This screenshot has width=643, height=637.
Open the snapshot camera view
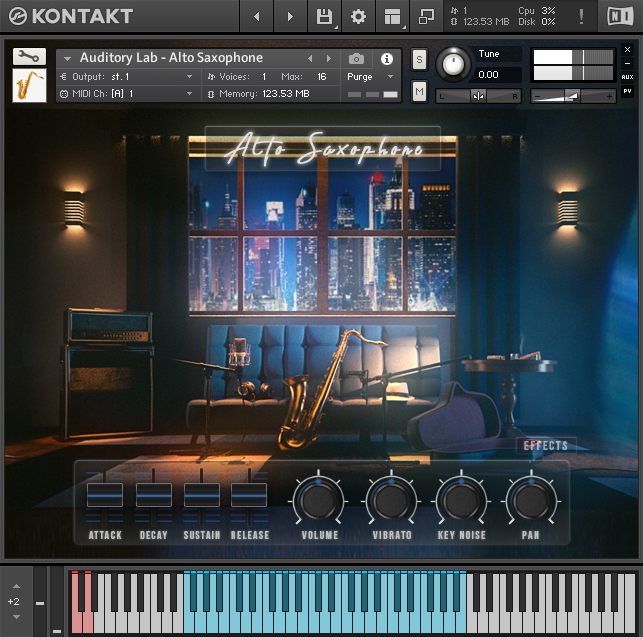[x=356, y=59]
